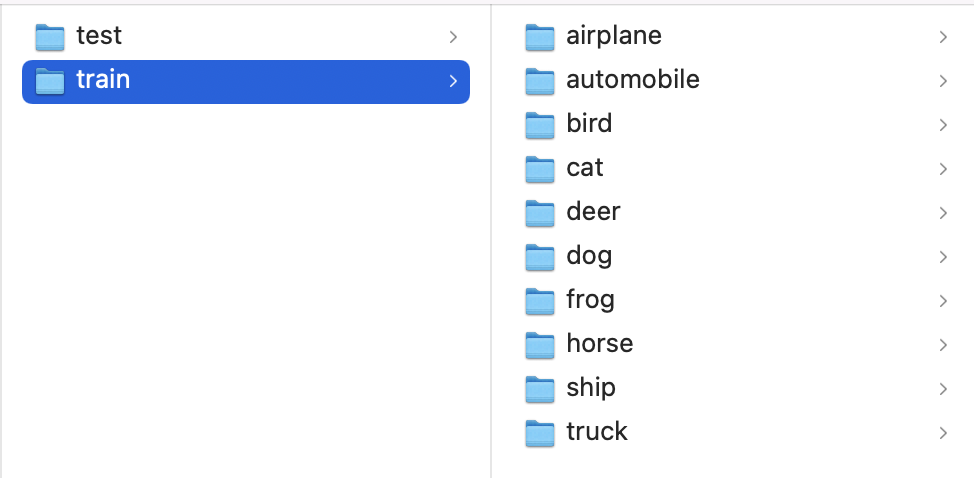This screenshot has height=478, width=974.
Task: Select the bird folder icon
Action: 539,125
